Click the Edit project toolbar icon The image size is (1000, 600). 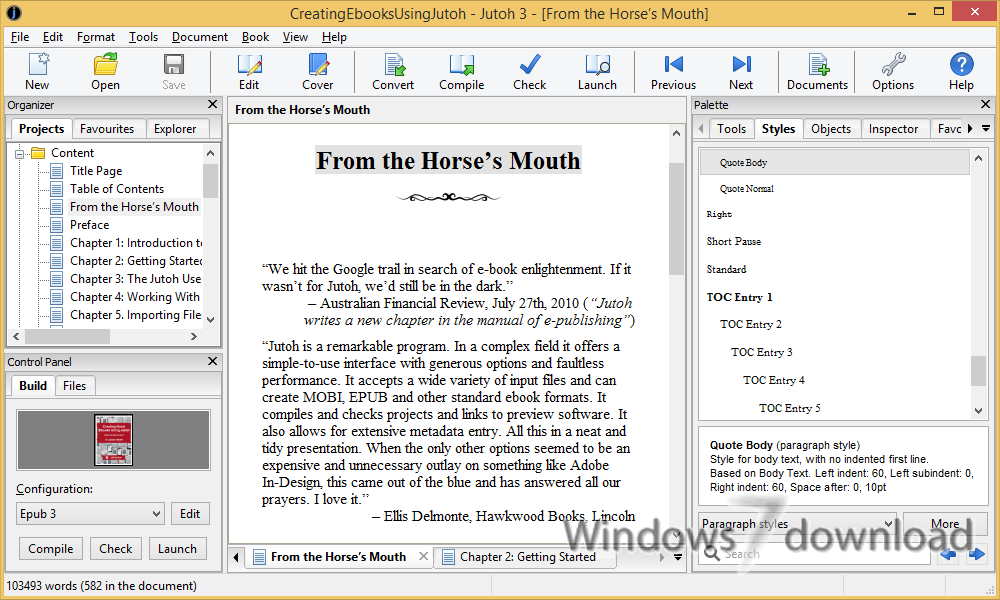249,71
